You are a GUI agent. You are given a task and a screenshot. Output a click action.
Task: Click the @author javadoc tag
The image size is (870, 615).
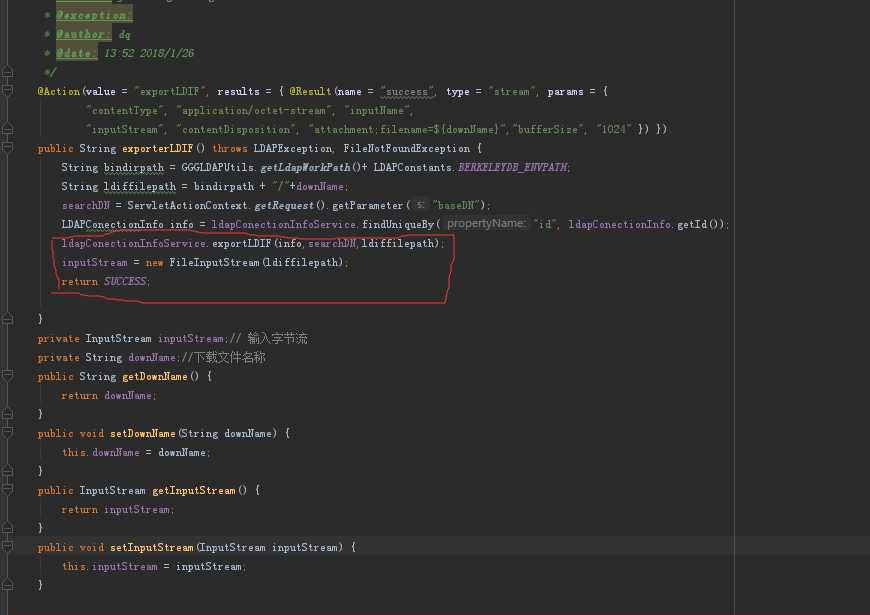pyautogui.click(x=83, y=34)
